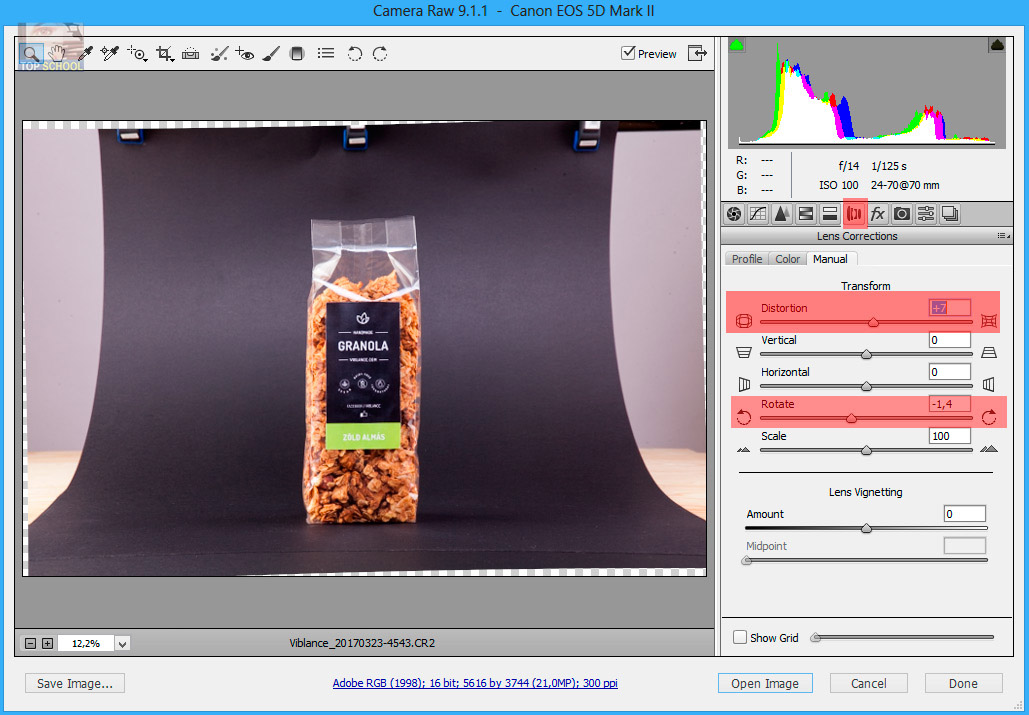Switch to the Color tab
This screenshot has width=1029, height=715.
[788, 259]
